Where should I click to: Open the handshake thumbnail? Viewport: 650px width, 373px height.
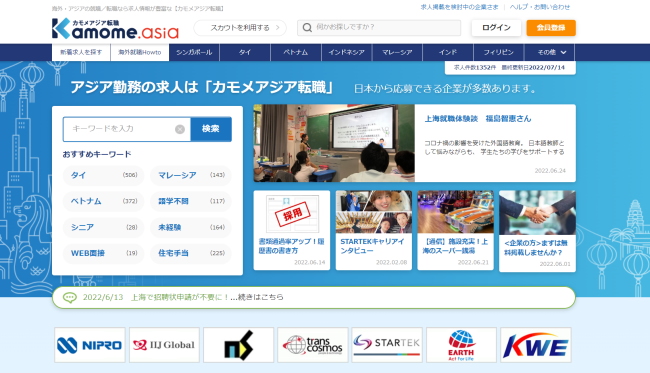[x=537, y=213]
